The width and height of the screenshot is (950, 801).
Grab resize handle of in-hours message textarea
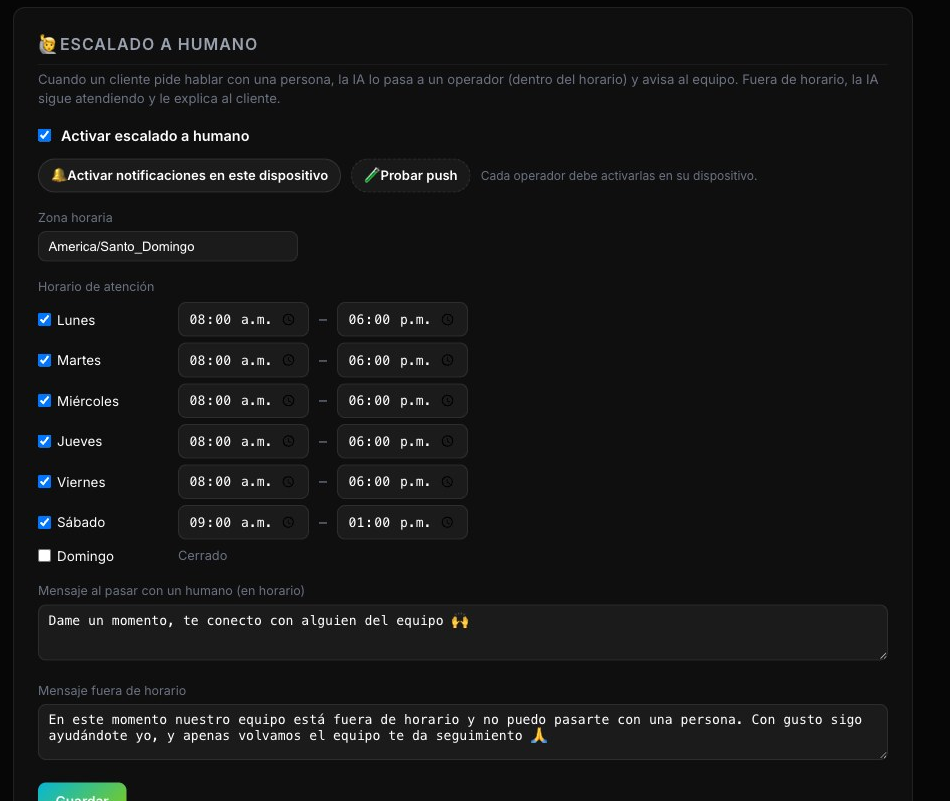point(883,656)
